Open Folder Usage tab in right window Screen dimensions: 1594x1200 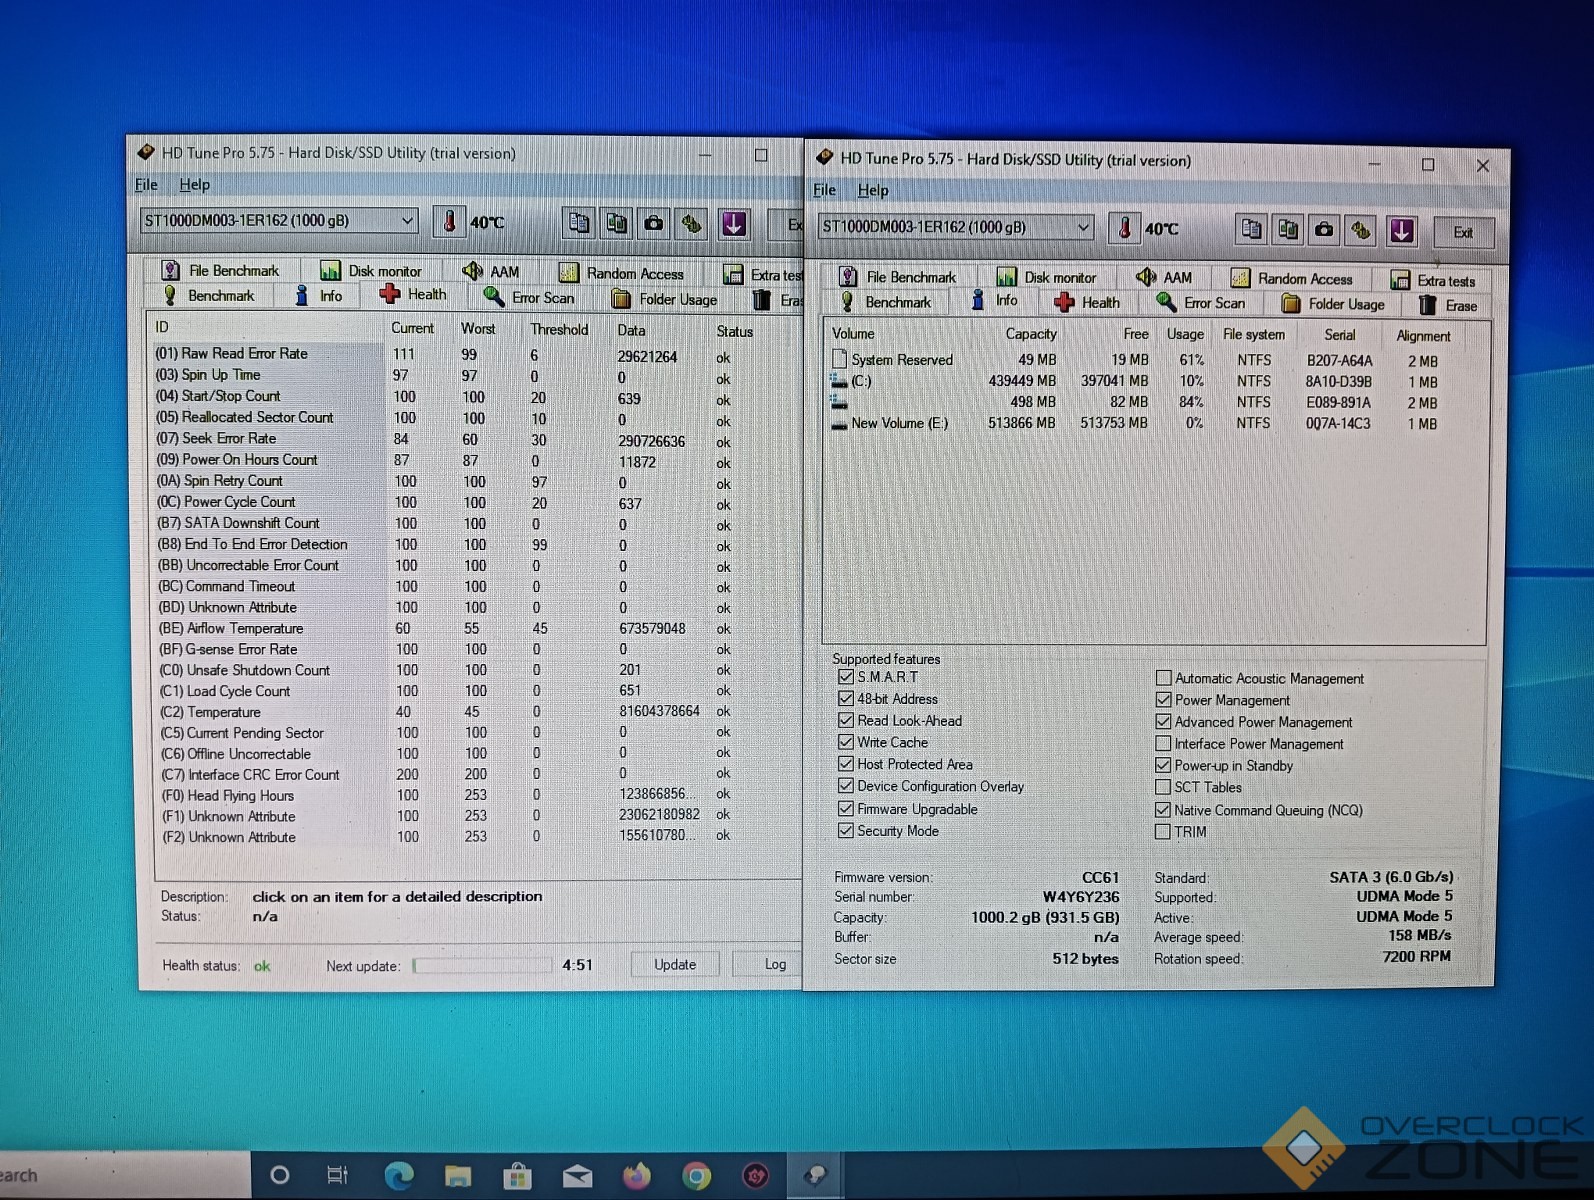[x=1334, y=304]
